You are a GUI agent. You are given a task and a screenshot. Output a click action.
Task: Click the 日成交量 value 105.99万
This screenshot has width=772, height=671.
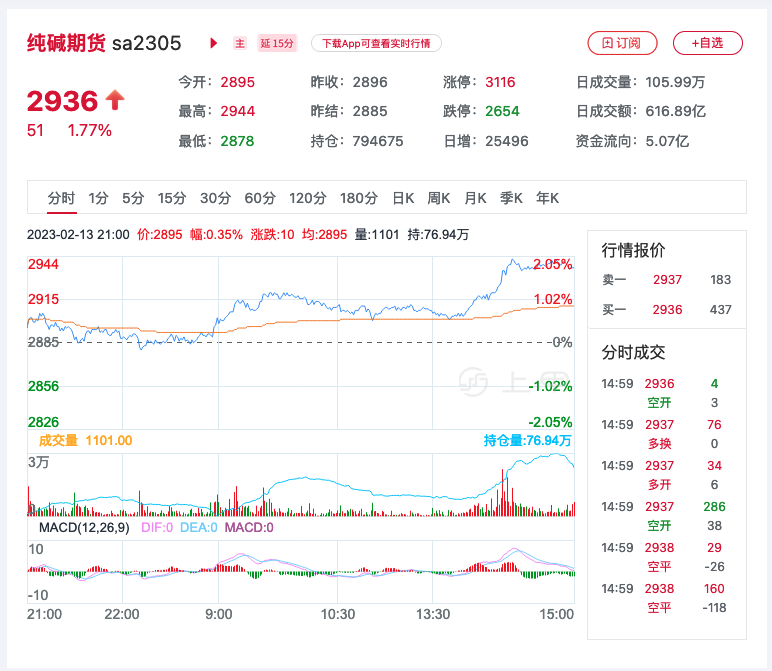click(x=676, y=82)
